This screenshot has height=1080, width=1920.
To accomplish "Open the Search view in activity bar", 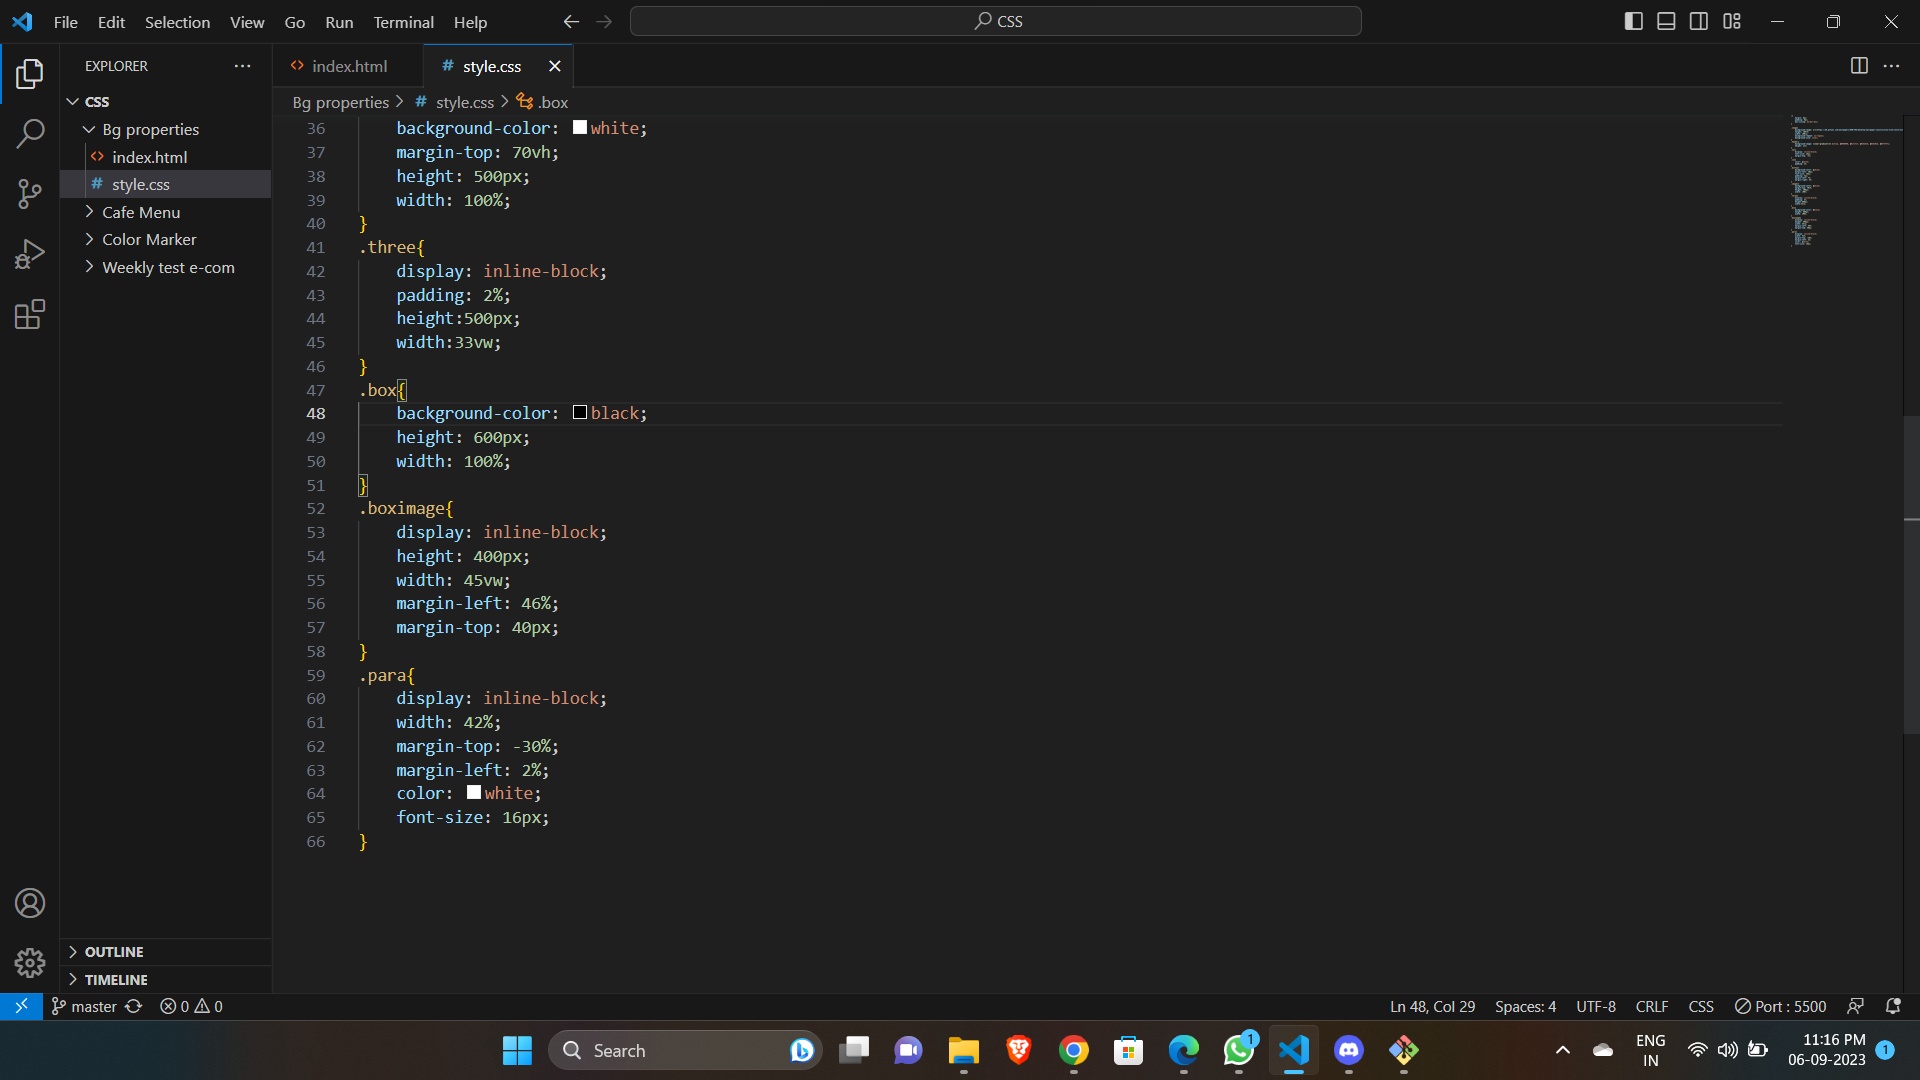I will [x=30, y=133].
